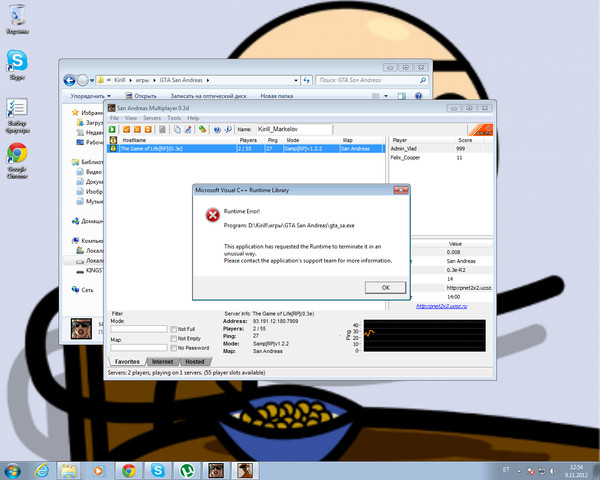This screenshot has width=600, height=480.
Task: Click the Explorer forward arrow button
Action: [83, 80]
